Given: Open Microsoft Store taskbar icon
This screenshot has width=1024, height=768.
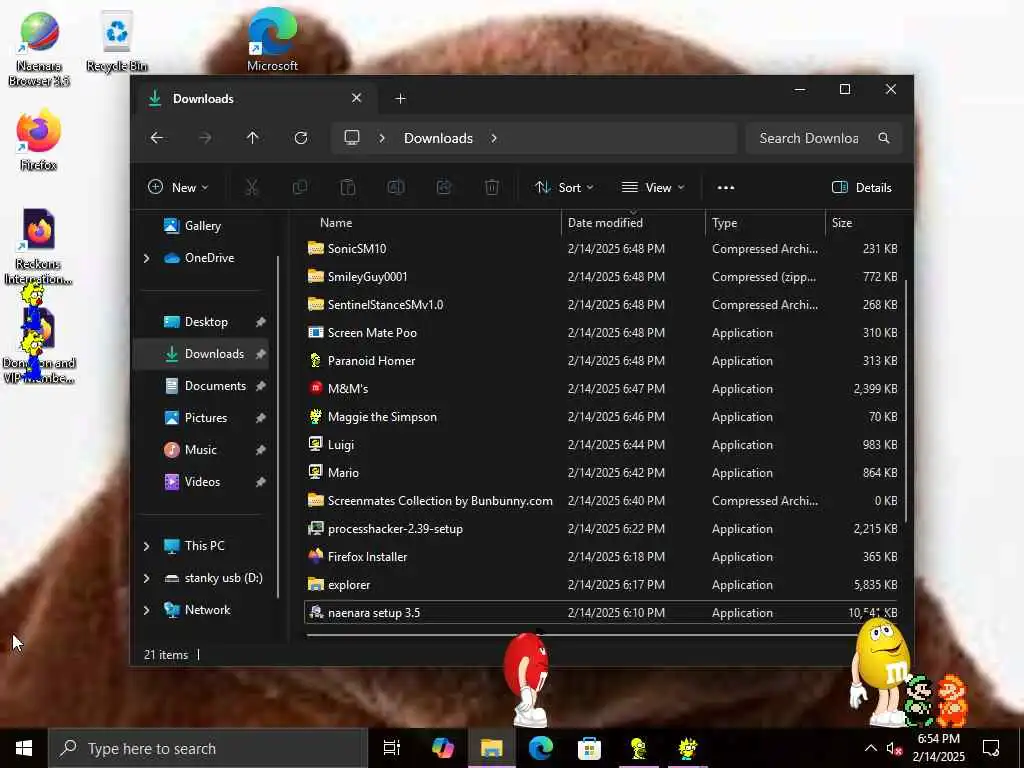Looking at the screenshot, I should coord(589,748).
